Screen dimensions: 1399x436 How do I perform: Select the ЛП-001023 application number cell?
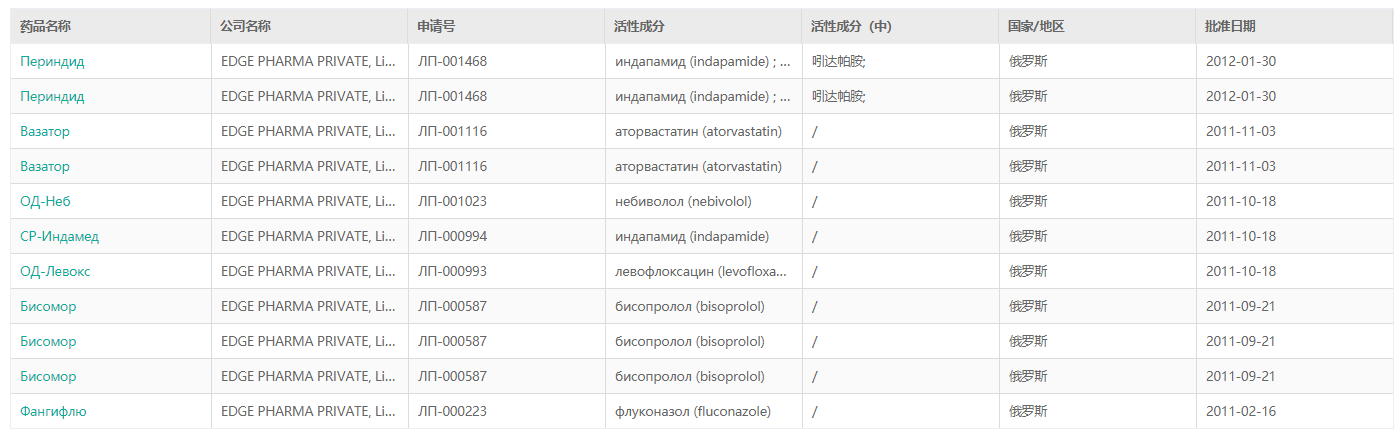(452, 201)
